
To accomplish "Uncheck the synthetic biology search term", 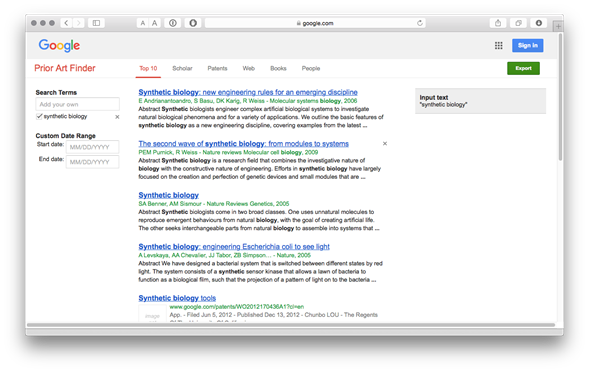I will [39, 116].
